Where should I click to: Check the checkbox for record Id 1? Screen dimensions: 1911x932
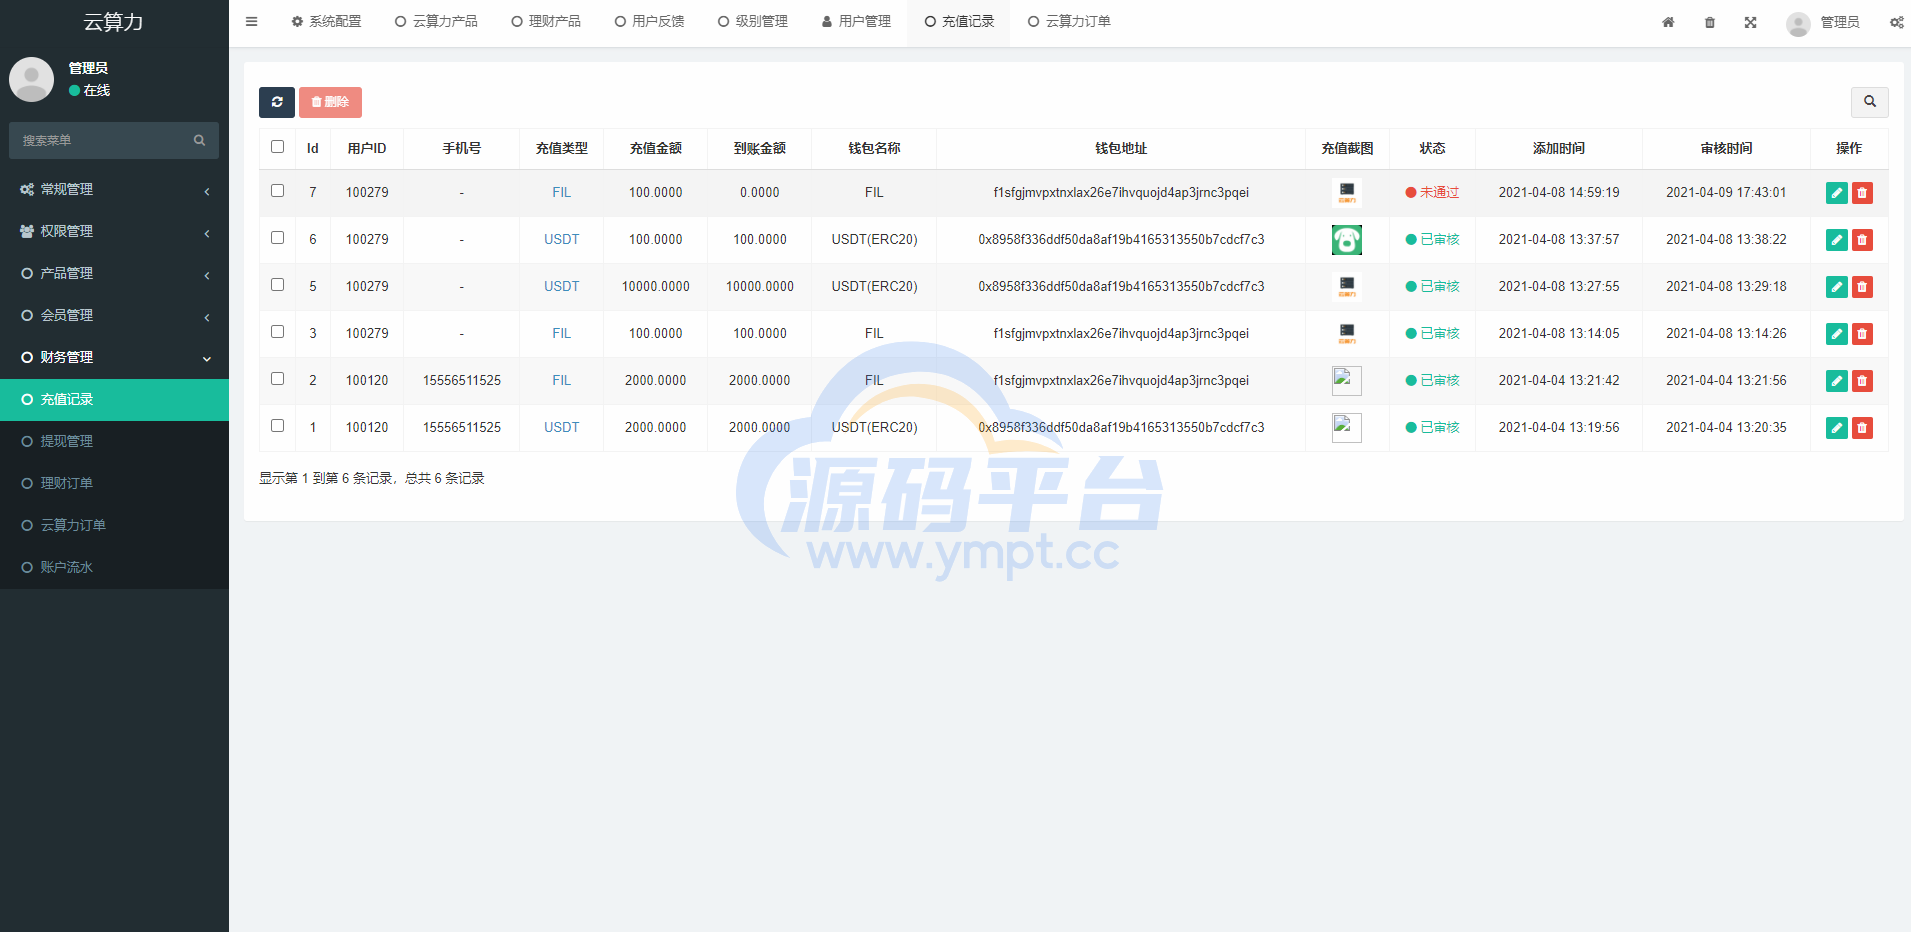277,426
